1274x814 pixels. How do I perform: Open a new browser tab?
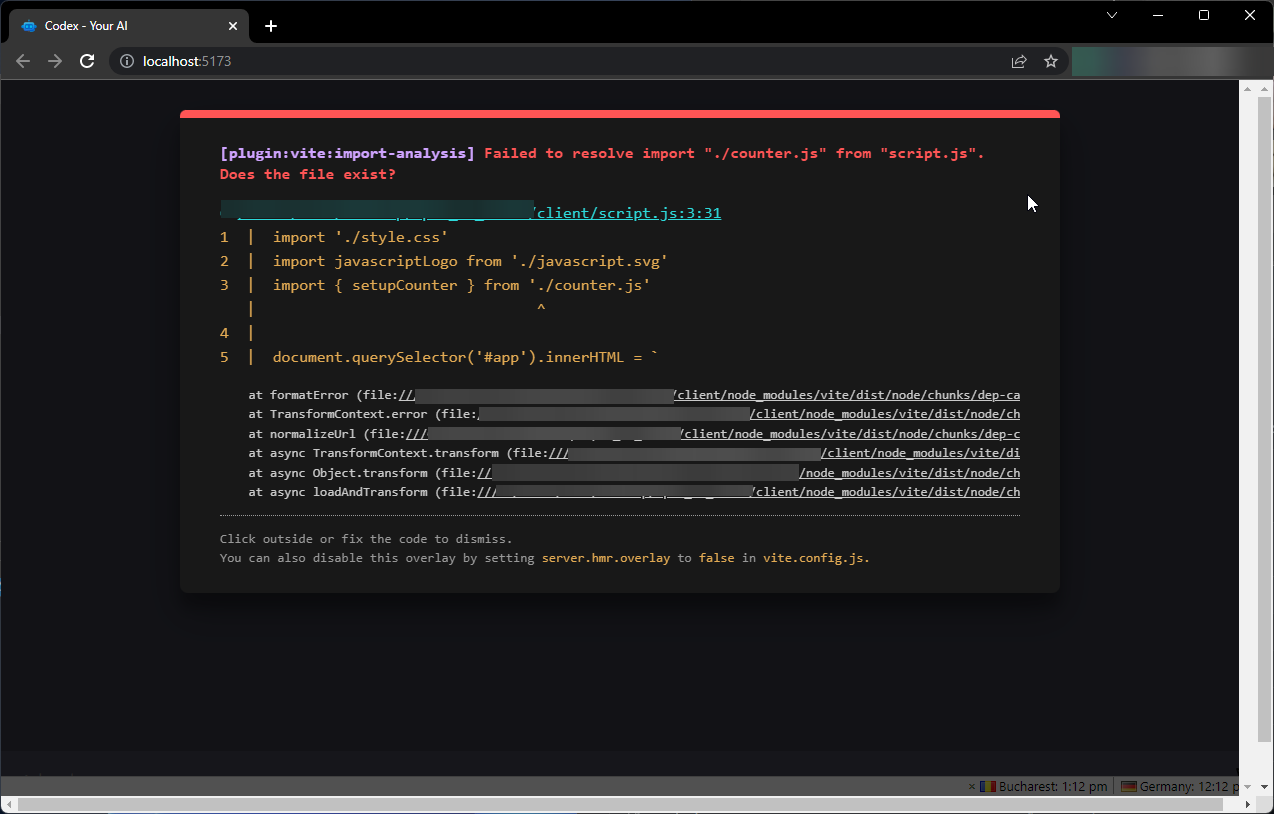271,26
